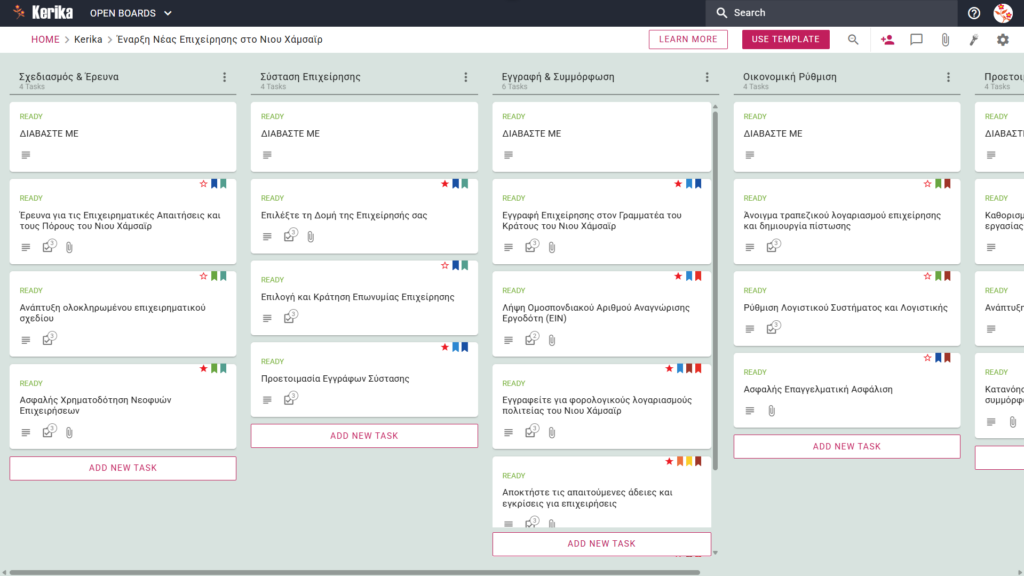
Task: Open the attachment icon on Ασφαλής Χρηματοδότηση card
Action: click(69, 432)
